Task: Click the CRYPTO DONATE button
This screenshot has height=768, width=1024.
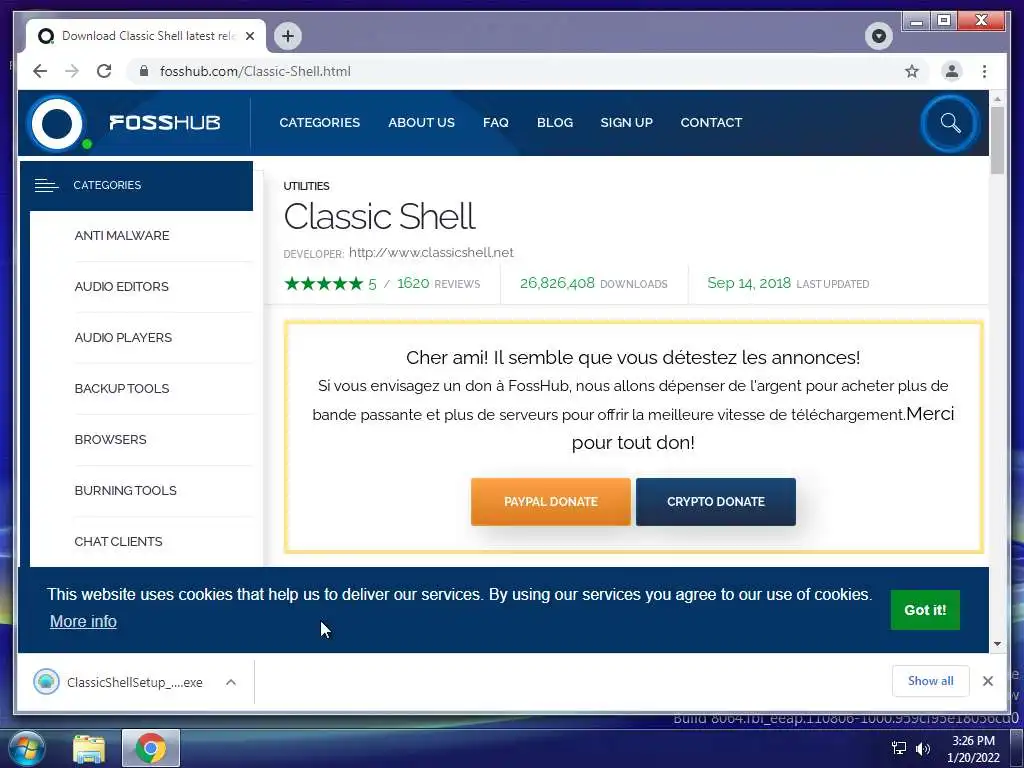Action: (x=716, y=502)
